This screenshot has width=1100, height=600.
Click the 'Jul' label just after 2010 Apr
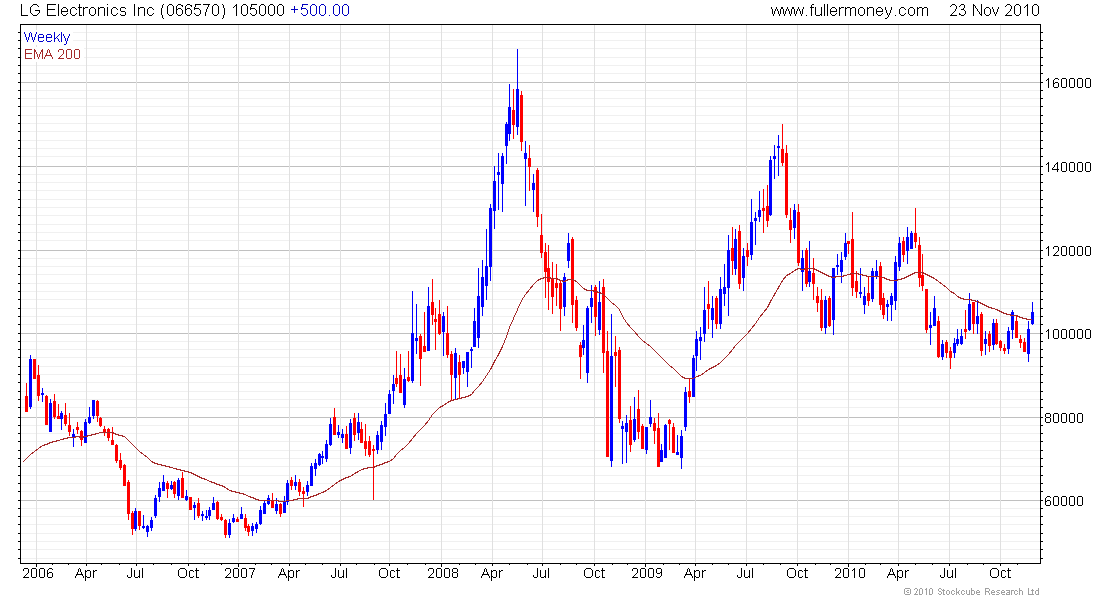coord(948,573)
